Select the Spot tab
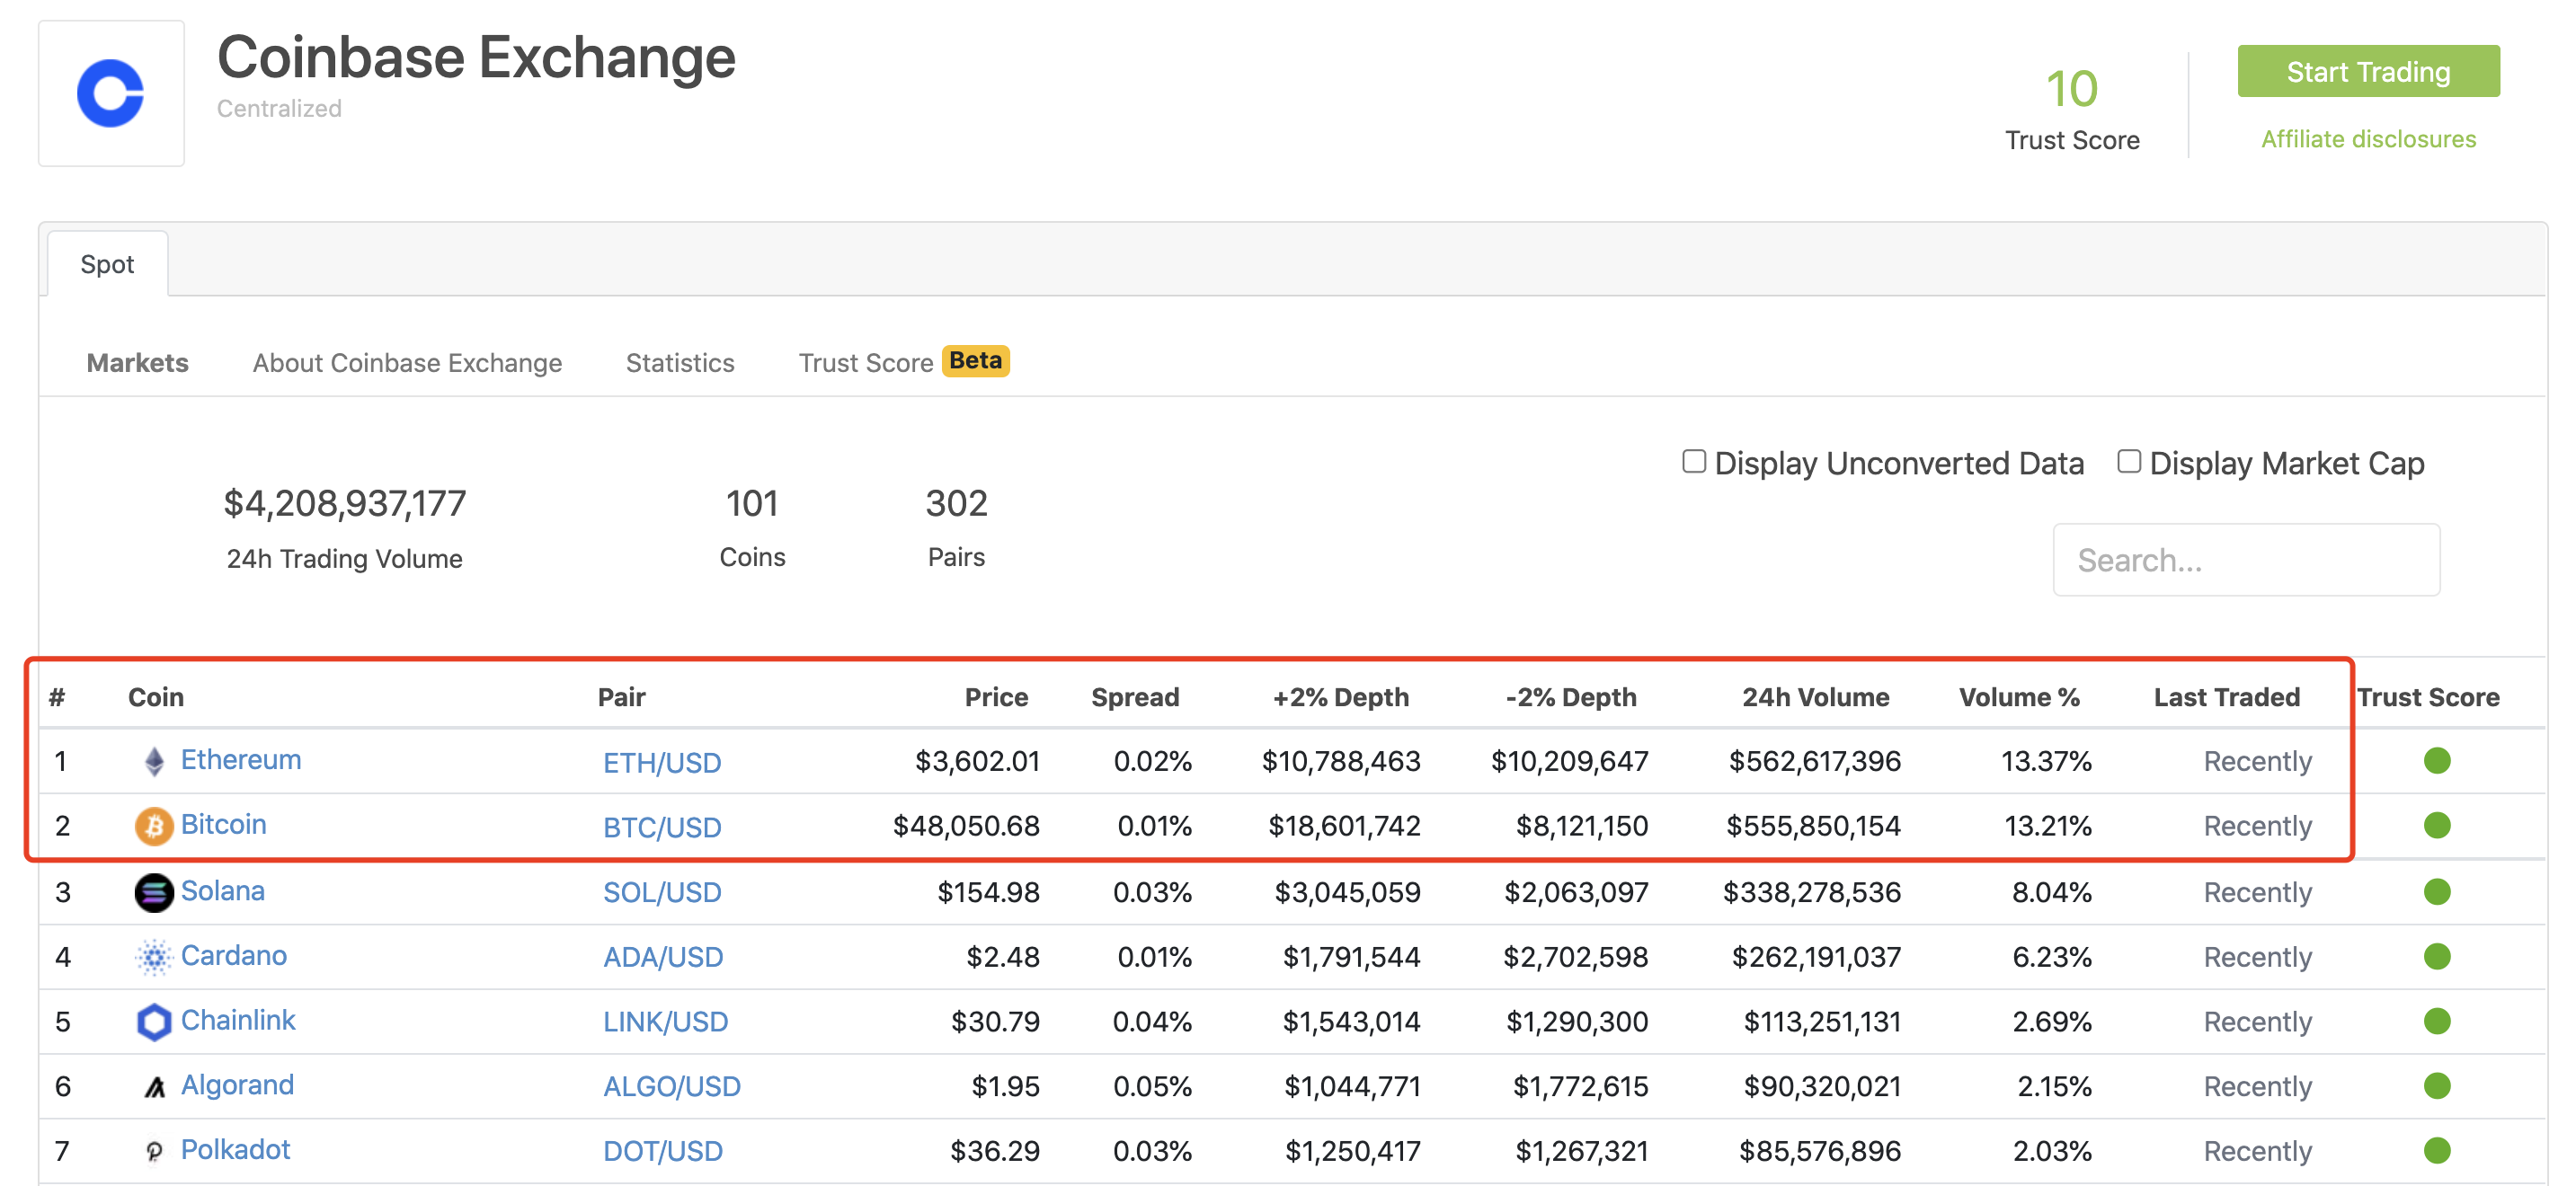2576x1186 pixels. tap(107, 264)
